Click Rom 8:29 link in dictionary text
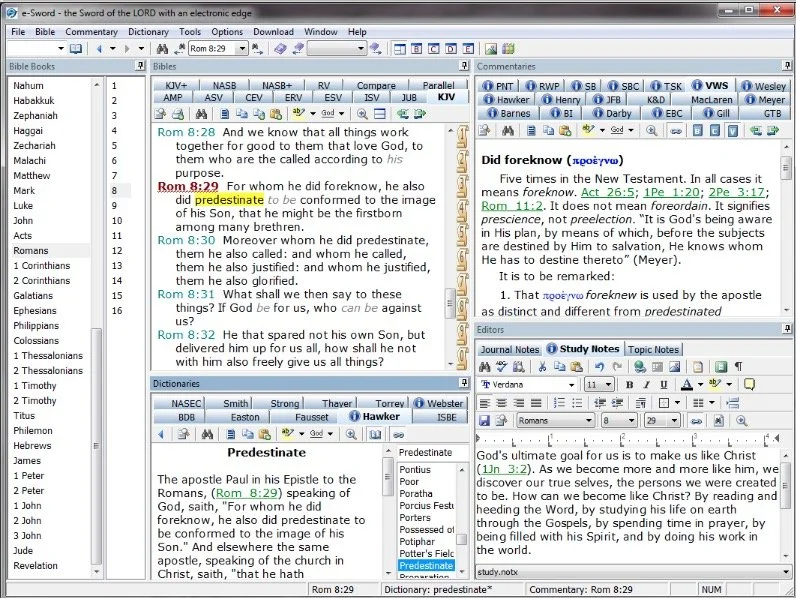This screenshot has width=796, height=598. (x=247, y=493)
